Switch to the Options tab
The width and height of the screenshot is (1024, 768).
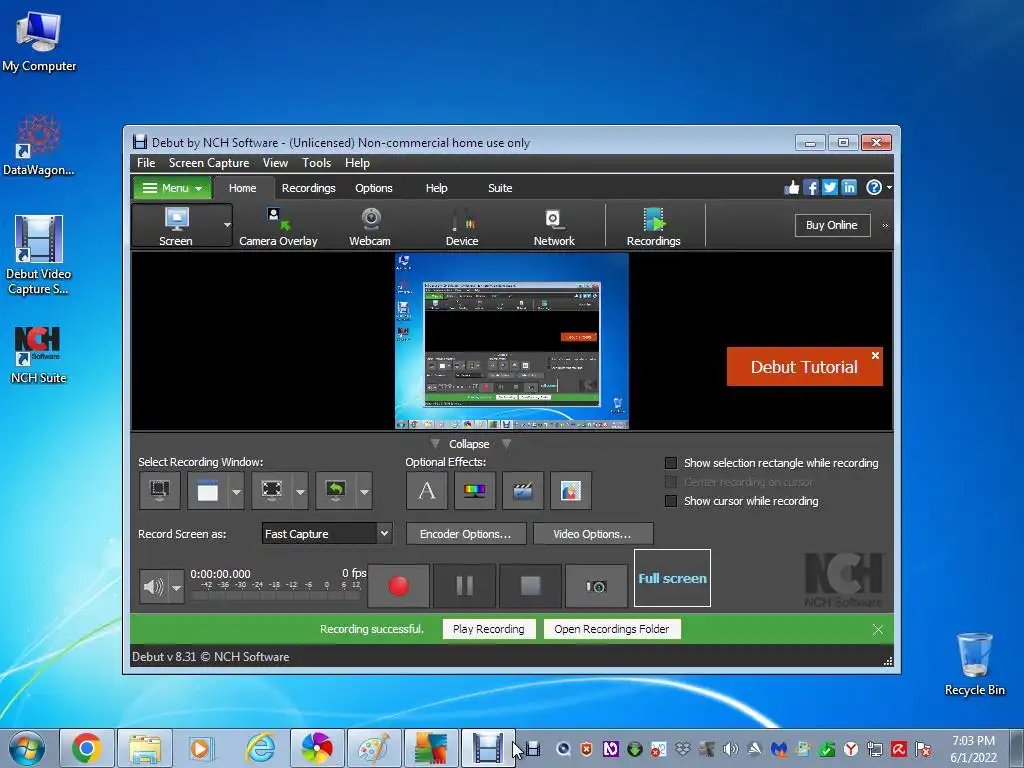(x=374, y=188)
